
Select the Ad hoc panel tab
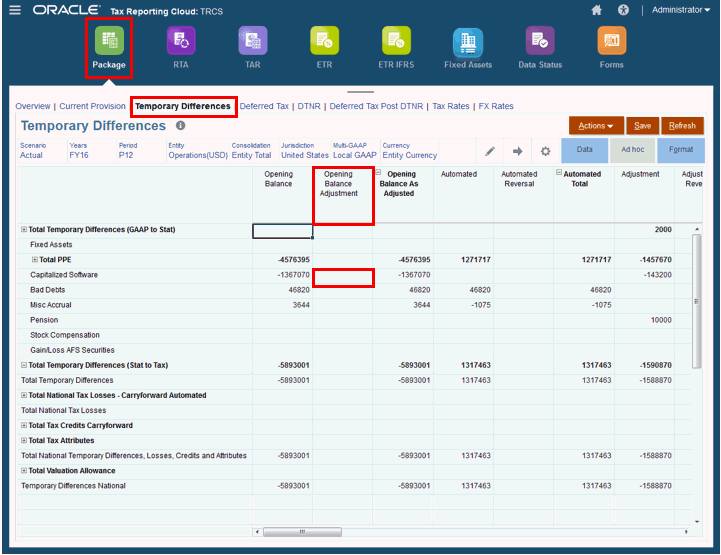pyautogui.click(x=633, y=150)
